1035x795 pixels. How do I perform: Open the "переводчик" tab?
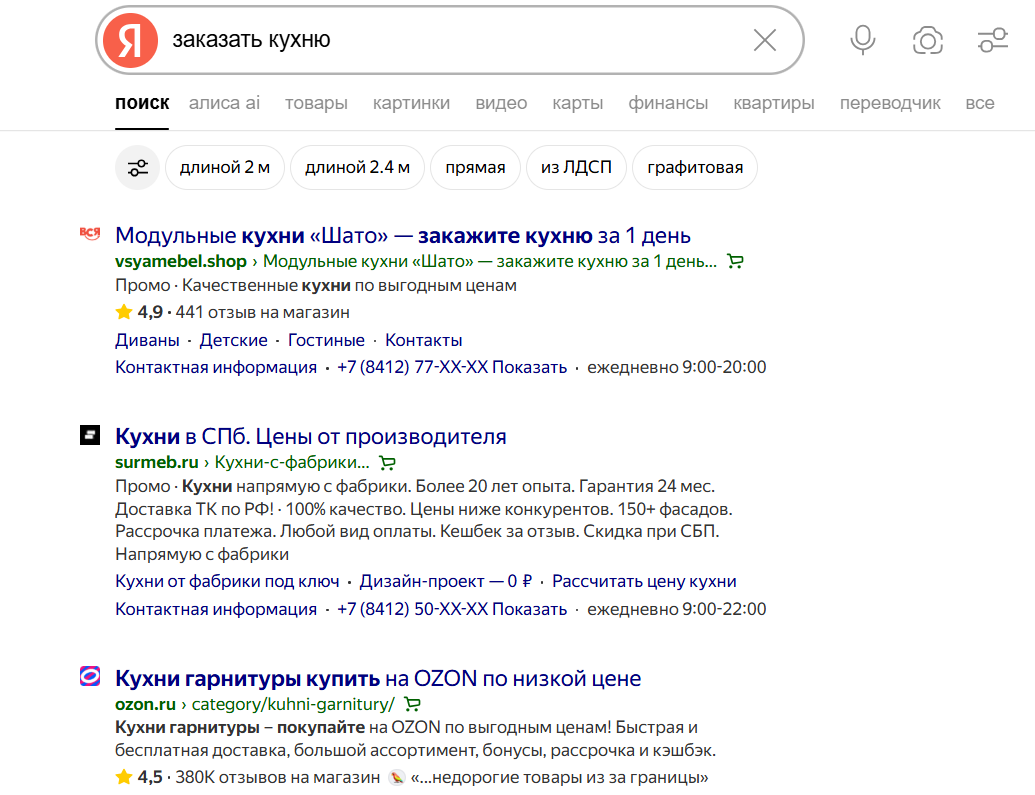point(890,103)
